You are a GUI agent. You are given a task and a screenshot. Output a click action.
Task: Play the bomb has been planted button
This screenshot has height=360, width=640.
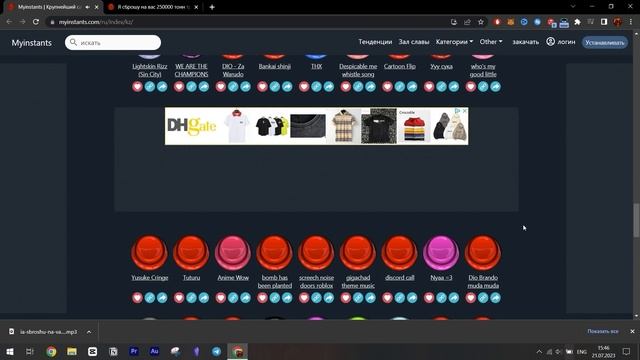coord(274,253)
